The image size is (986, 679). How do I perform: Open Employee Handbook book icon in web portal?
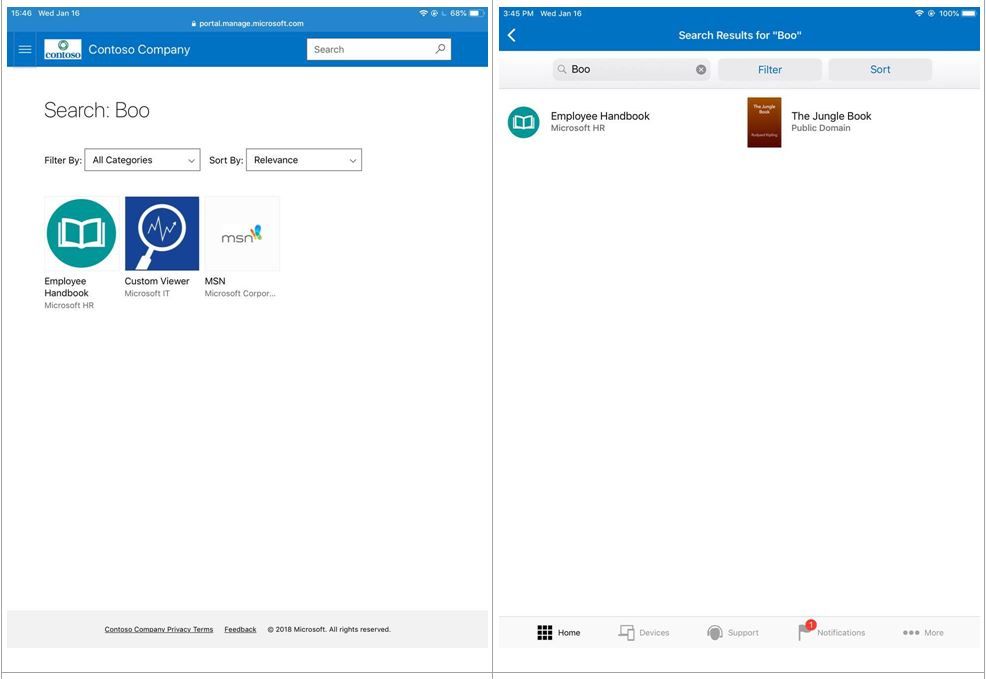[x=81, y=233]
